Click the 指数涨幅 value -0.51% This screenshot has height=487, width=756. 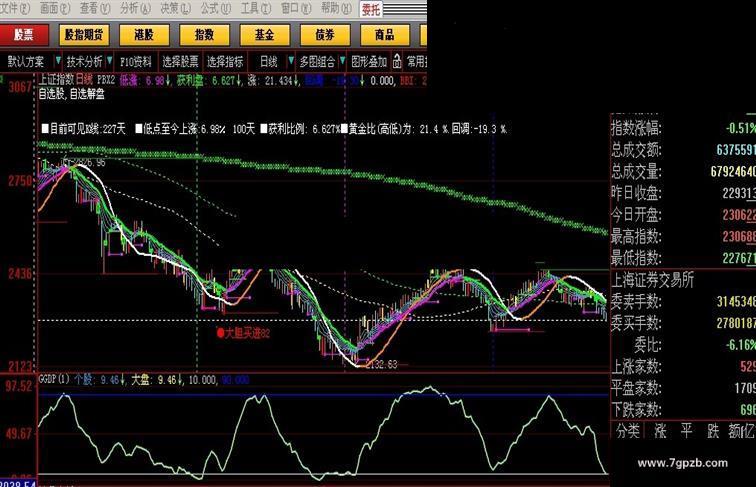741,128
